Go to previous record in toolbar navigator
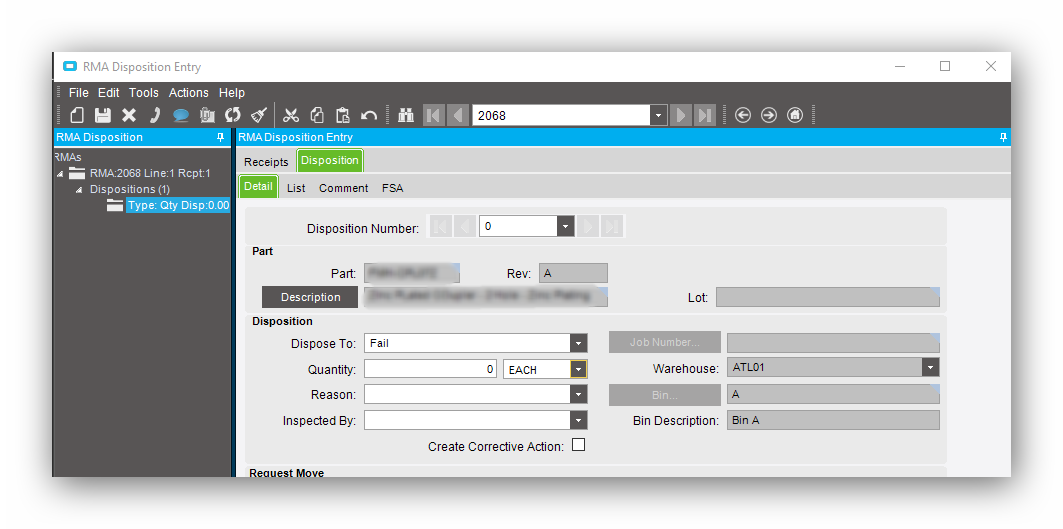 click(x=458, y=115)
